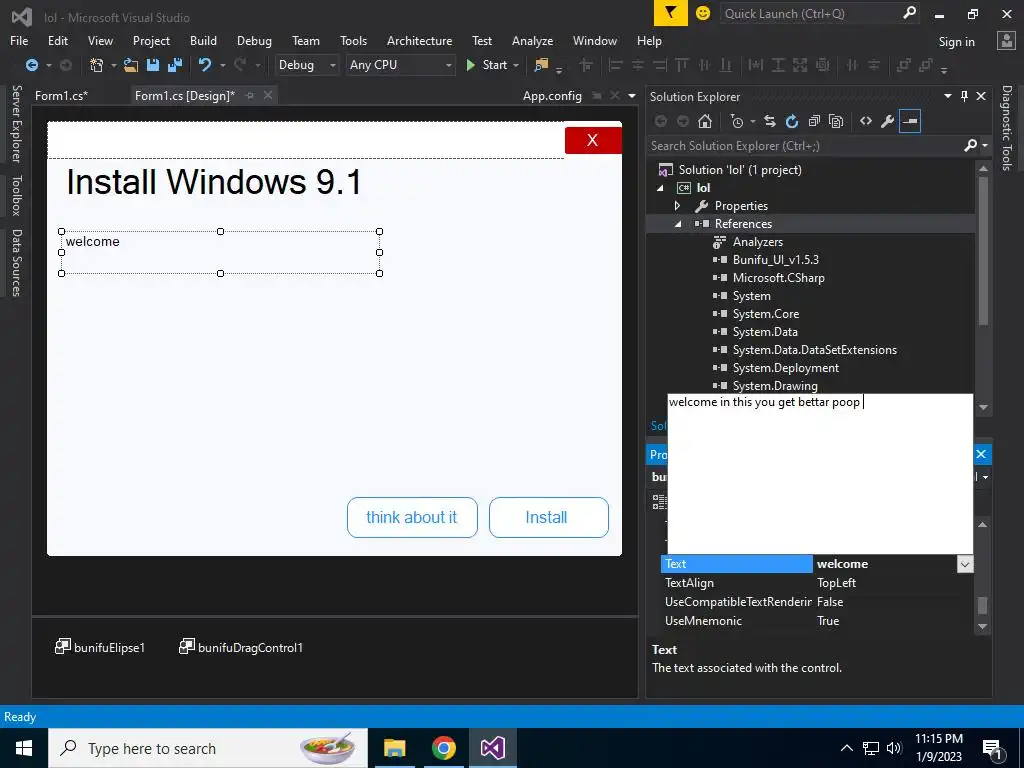The width and height of the screenshot is (1024, 768).
Task: Select the bunifuDragControl1 component in the tray
Action: [x=241, y=647]
